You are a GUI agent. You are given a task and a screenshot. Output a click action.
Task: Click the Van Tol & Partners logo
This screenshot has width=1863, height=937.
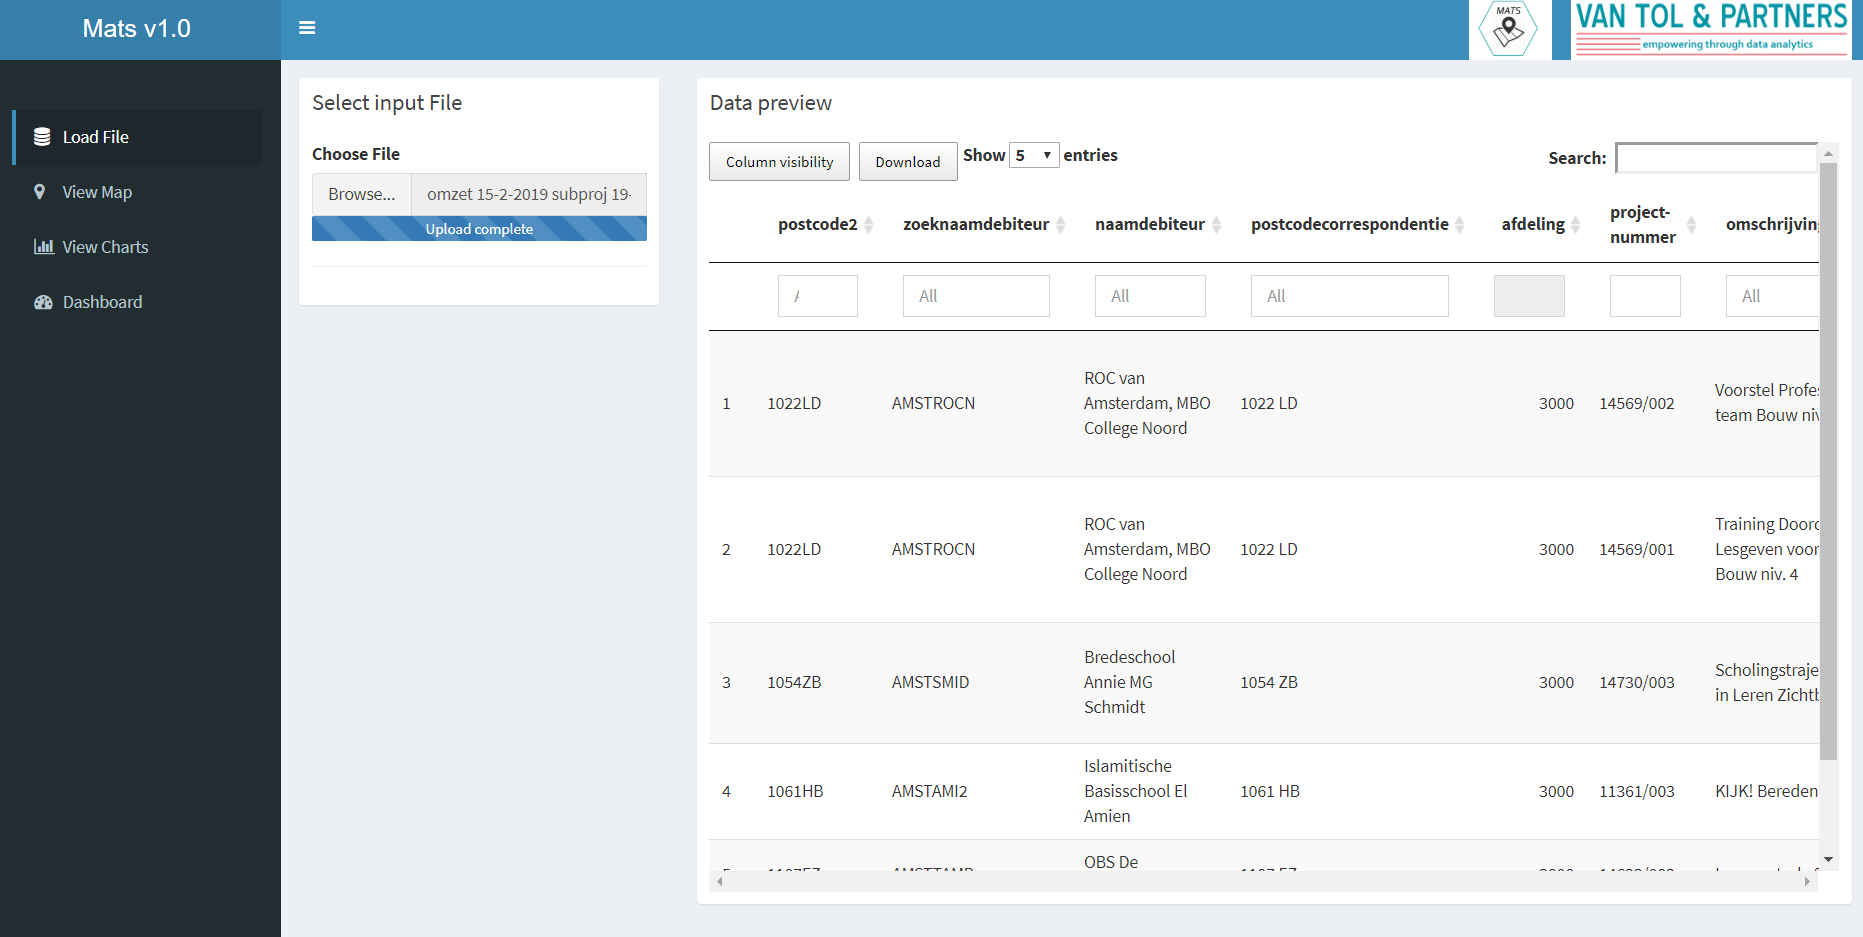pos(1711,29)
